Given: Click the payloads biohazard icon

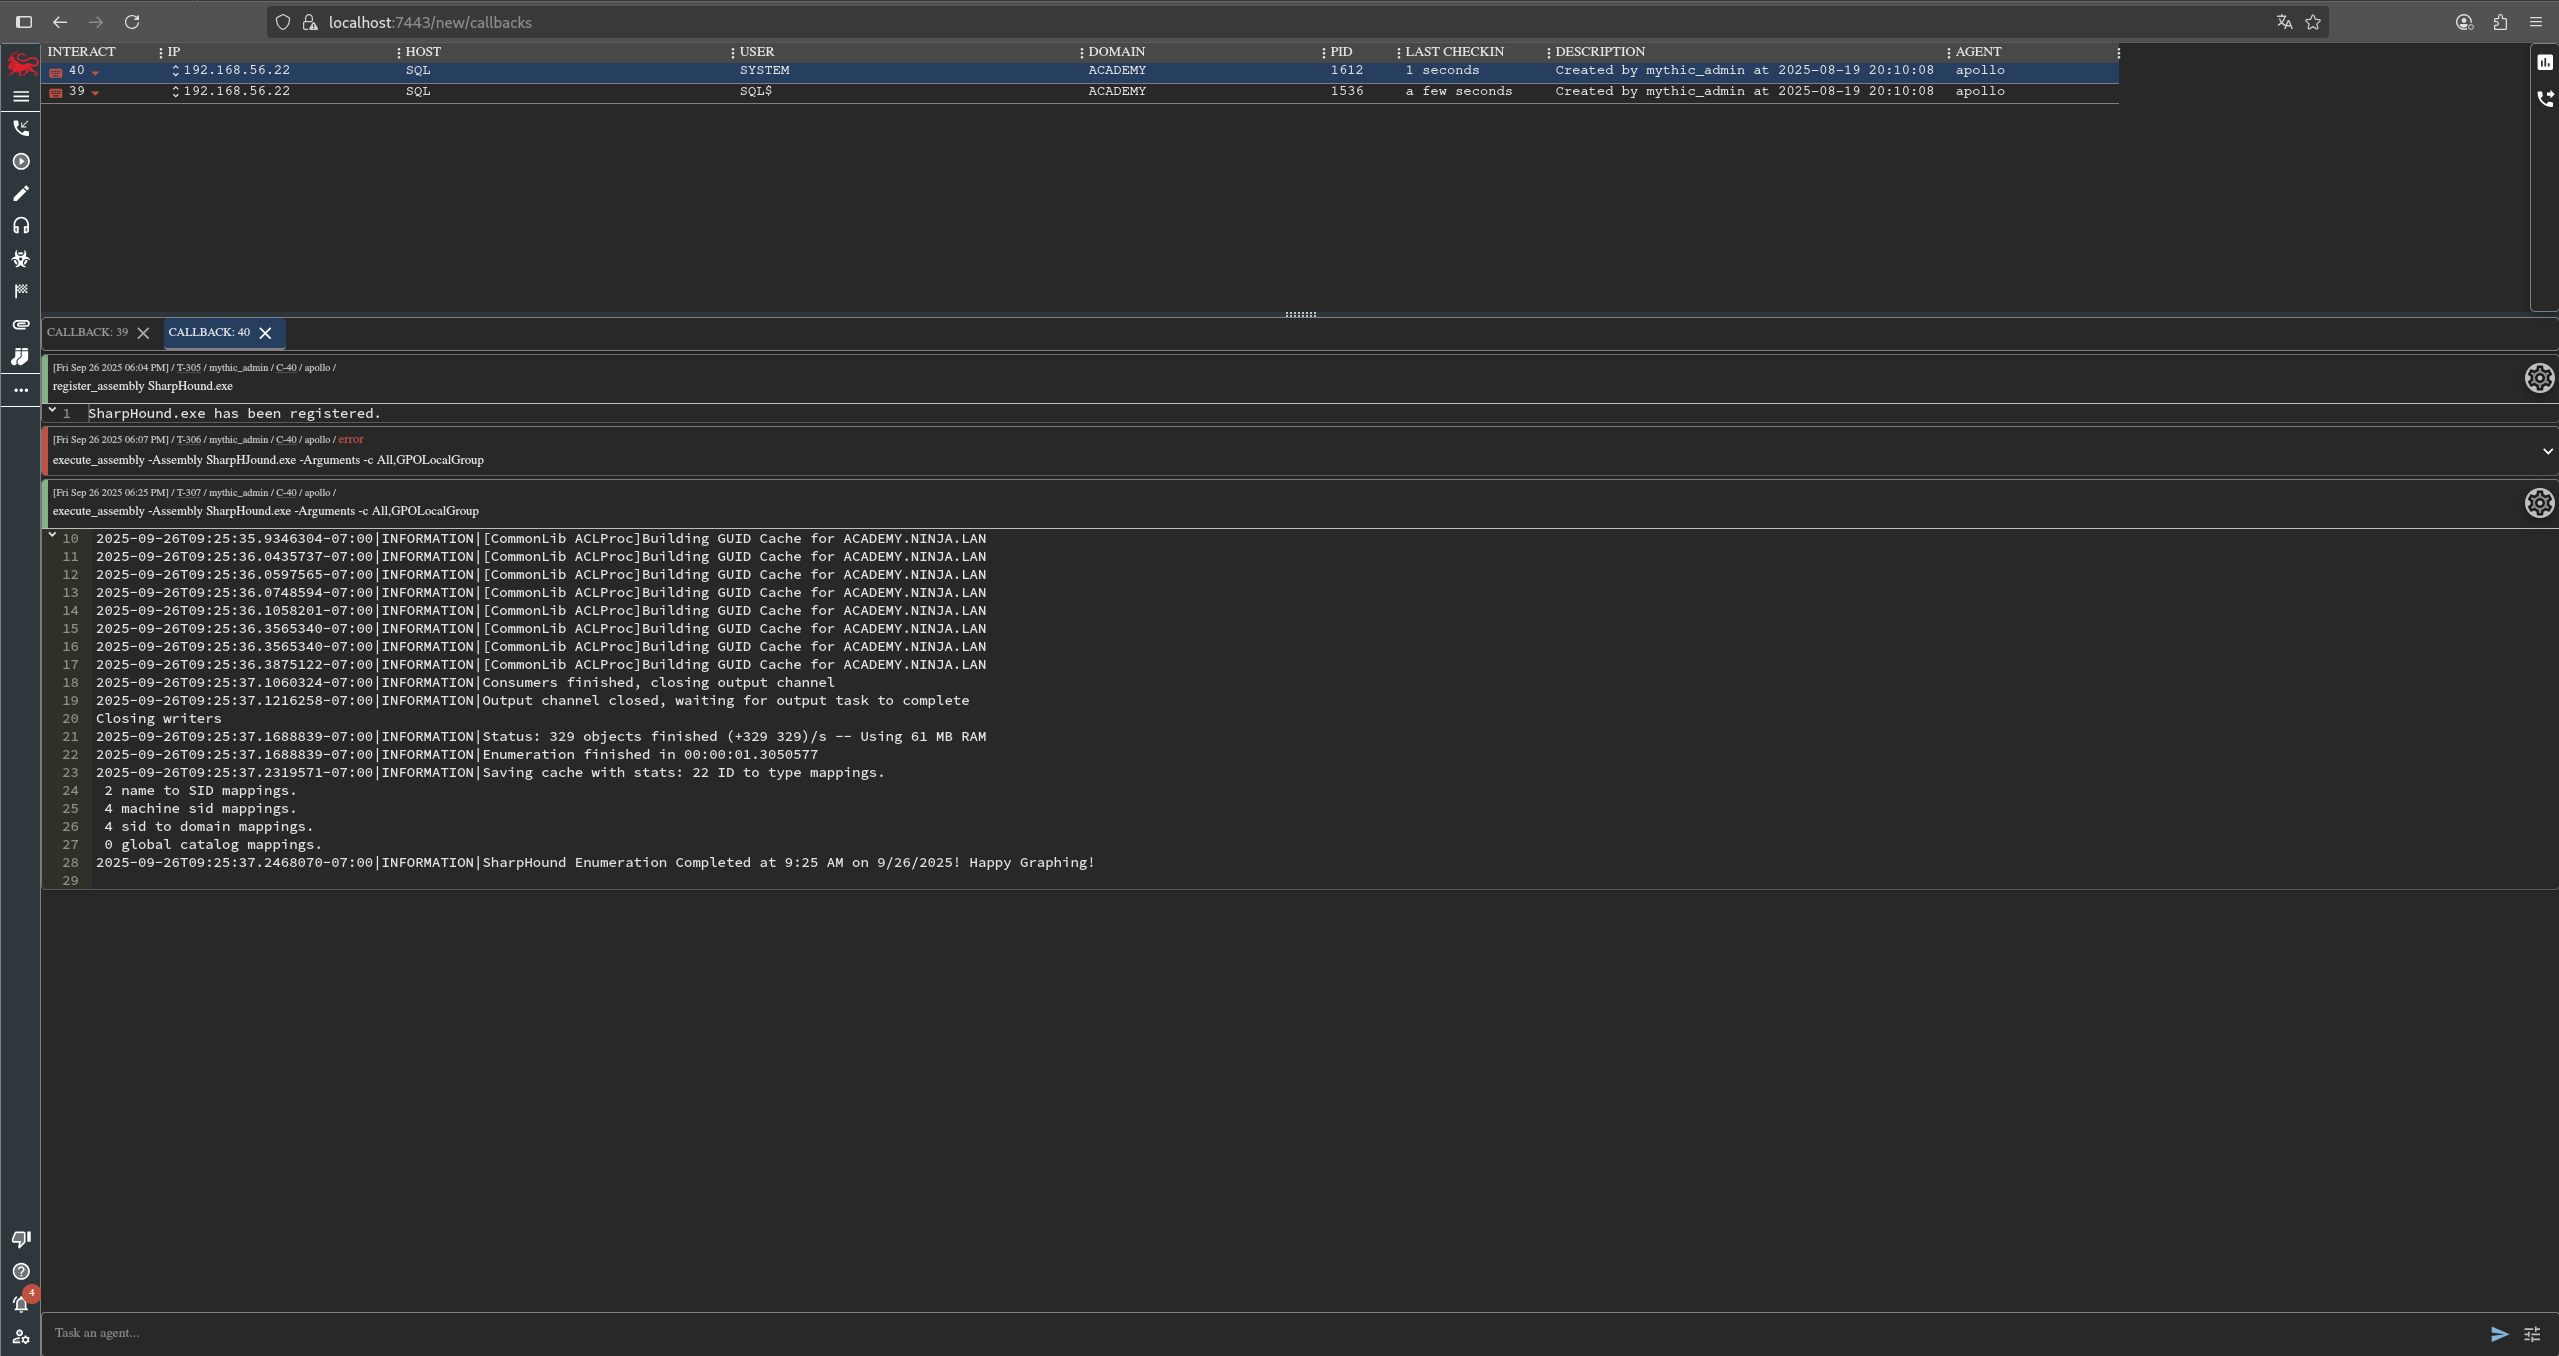Looking at the screenshot, I should point(21,259).
